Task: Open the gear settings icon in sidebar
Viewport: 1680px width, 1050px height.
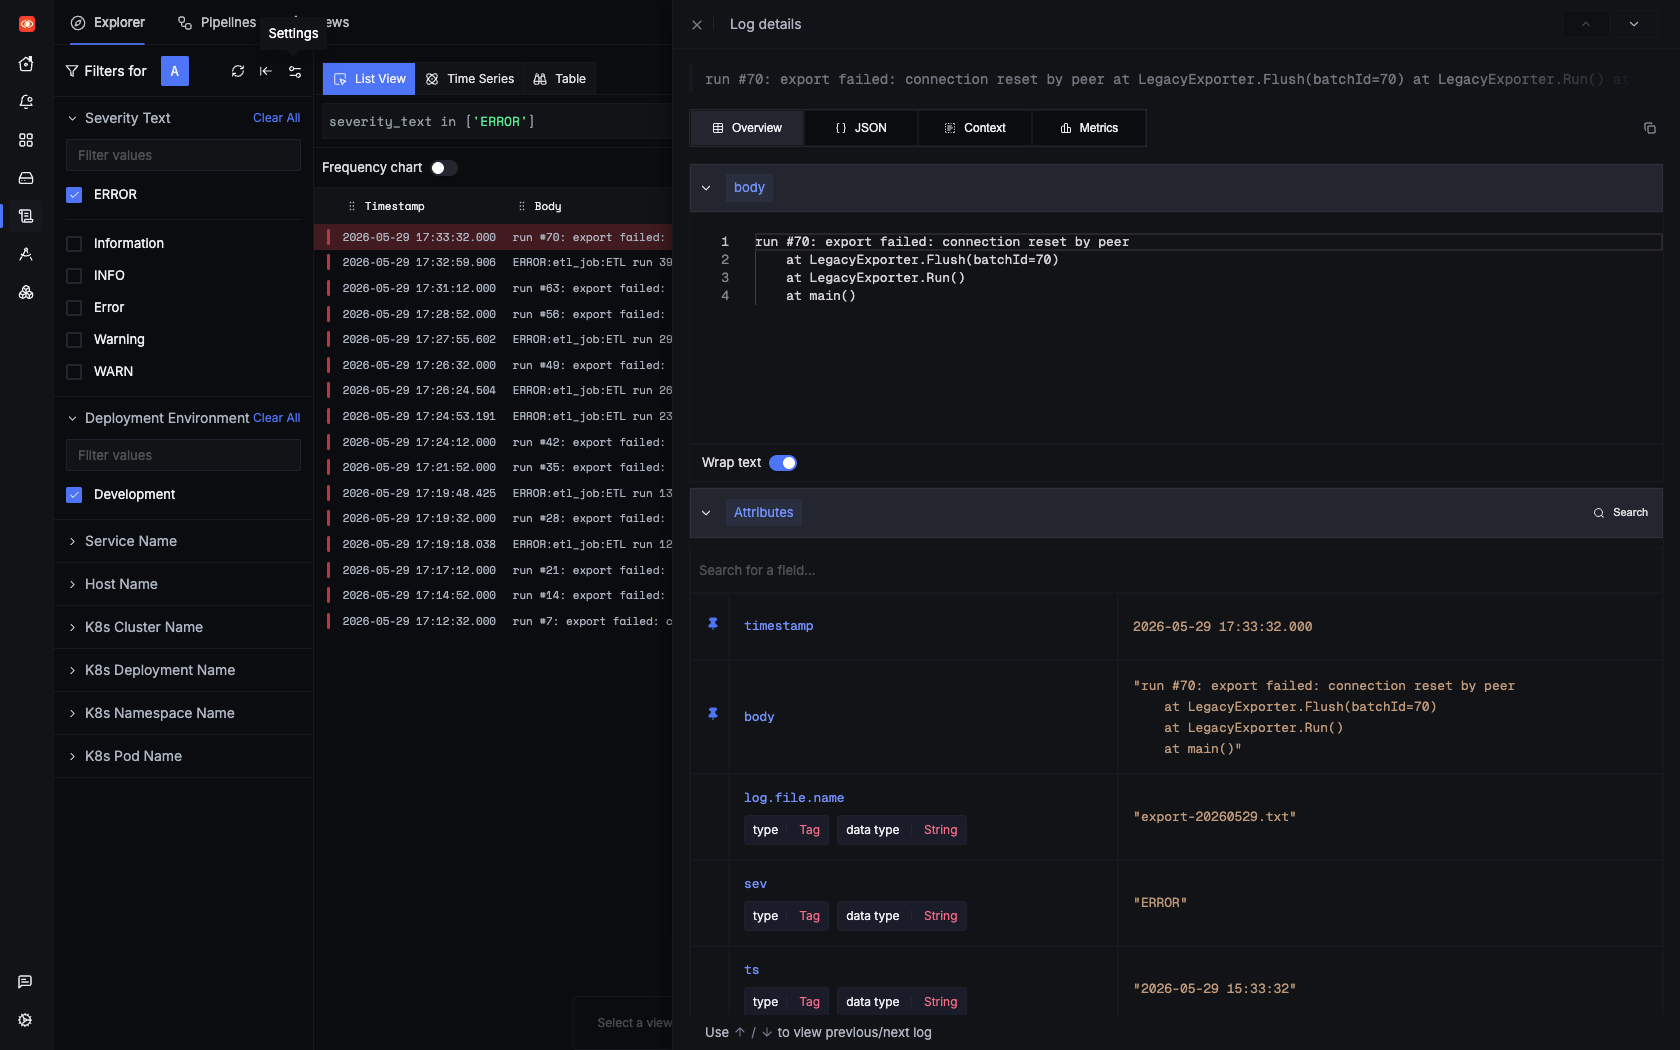Action: [25, 1020]
